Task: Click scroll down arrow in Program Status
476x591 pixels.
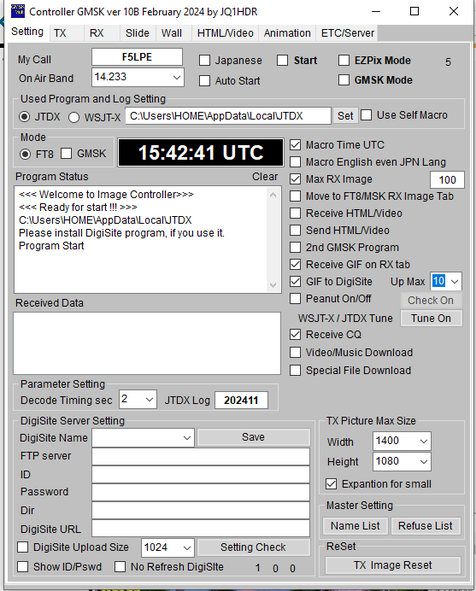Action: coord(273,285)
